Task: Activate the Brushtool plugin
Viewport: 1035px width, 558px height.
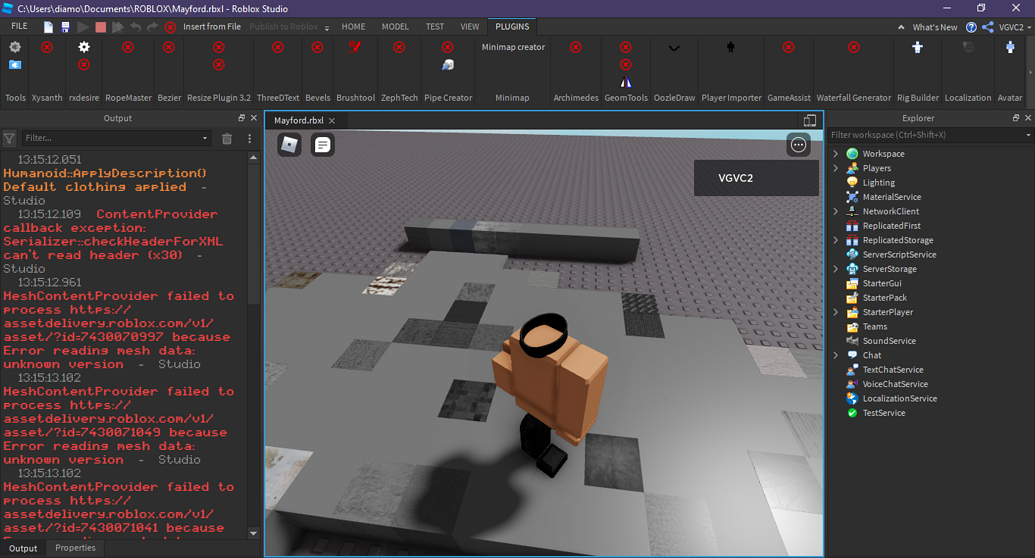Action: (x=355, y=47)
